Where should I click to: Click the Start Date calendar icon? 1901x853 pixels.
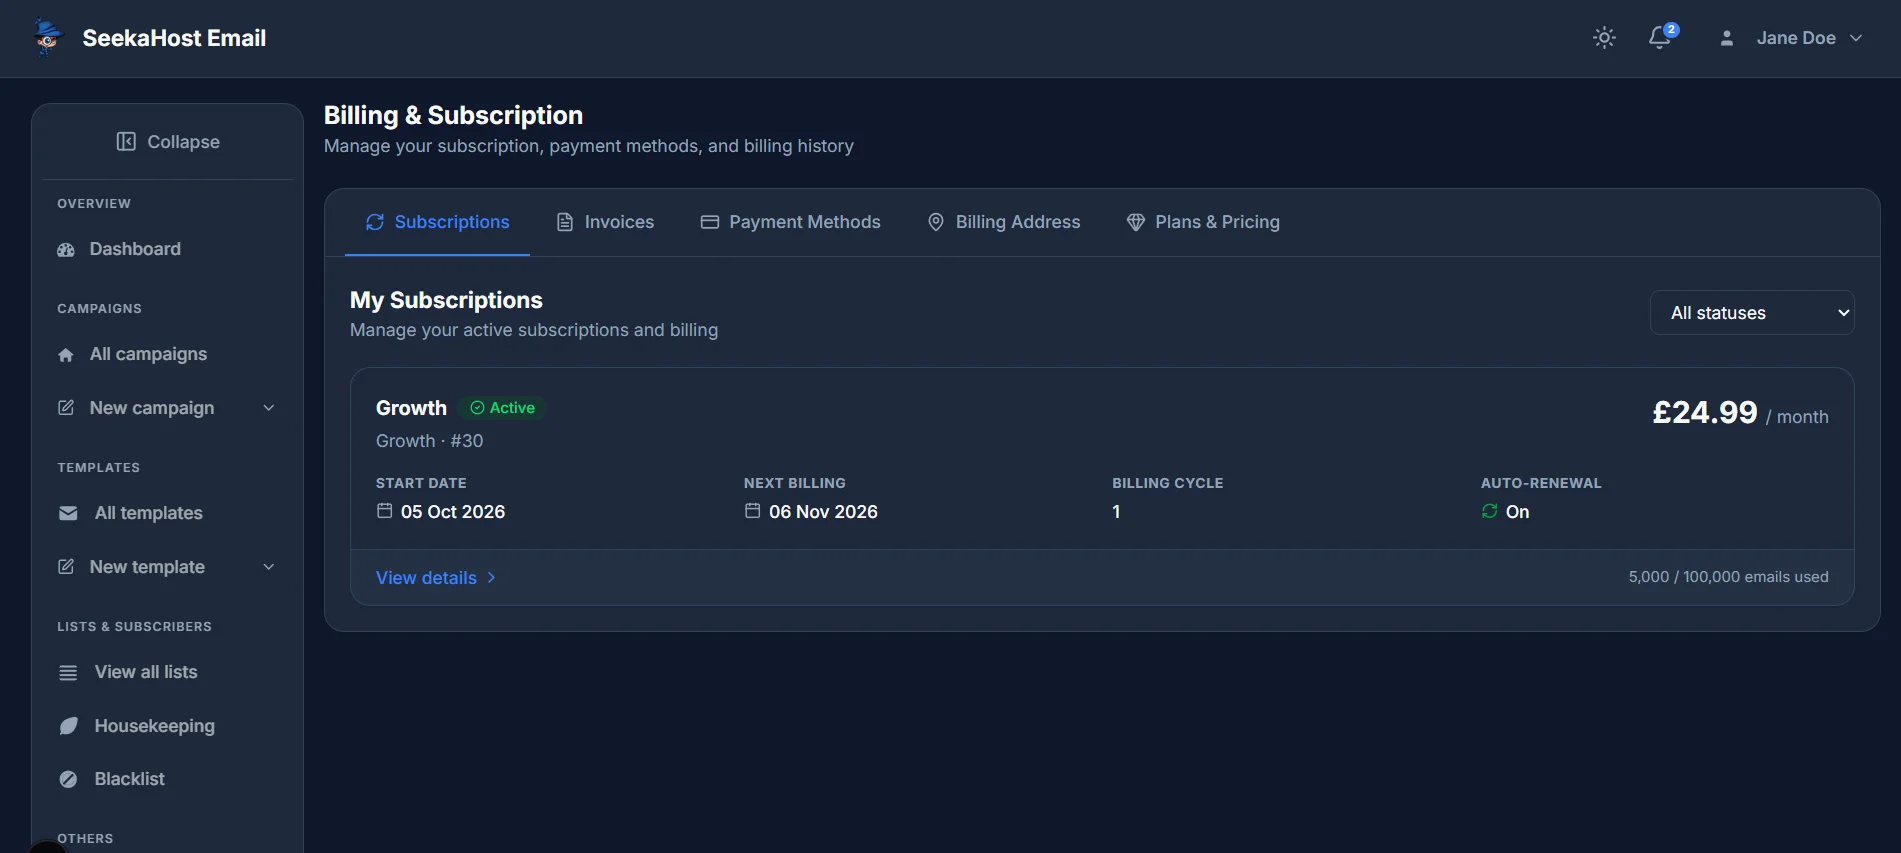pos(384,511)
